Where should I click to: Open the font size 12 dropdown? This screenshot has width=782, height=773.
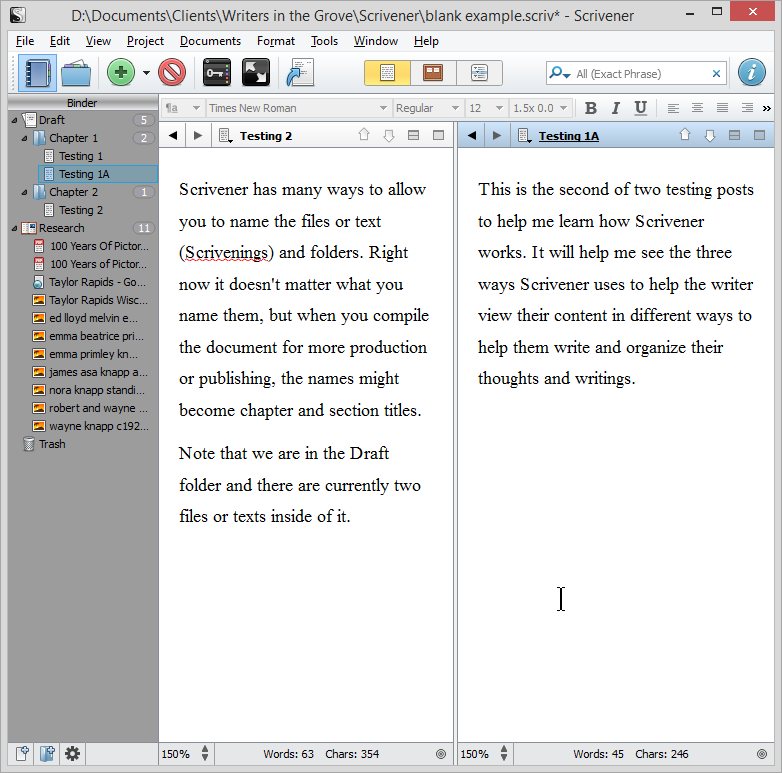click(486, 108)
